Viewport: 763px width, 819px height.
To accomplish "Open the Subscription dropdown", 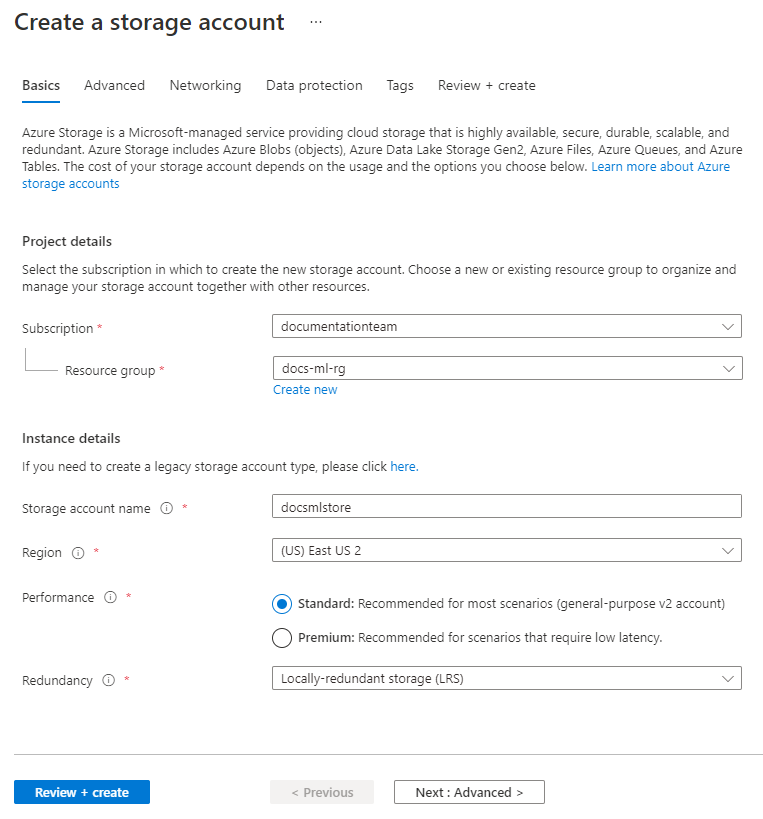I will coord(506,326).
